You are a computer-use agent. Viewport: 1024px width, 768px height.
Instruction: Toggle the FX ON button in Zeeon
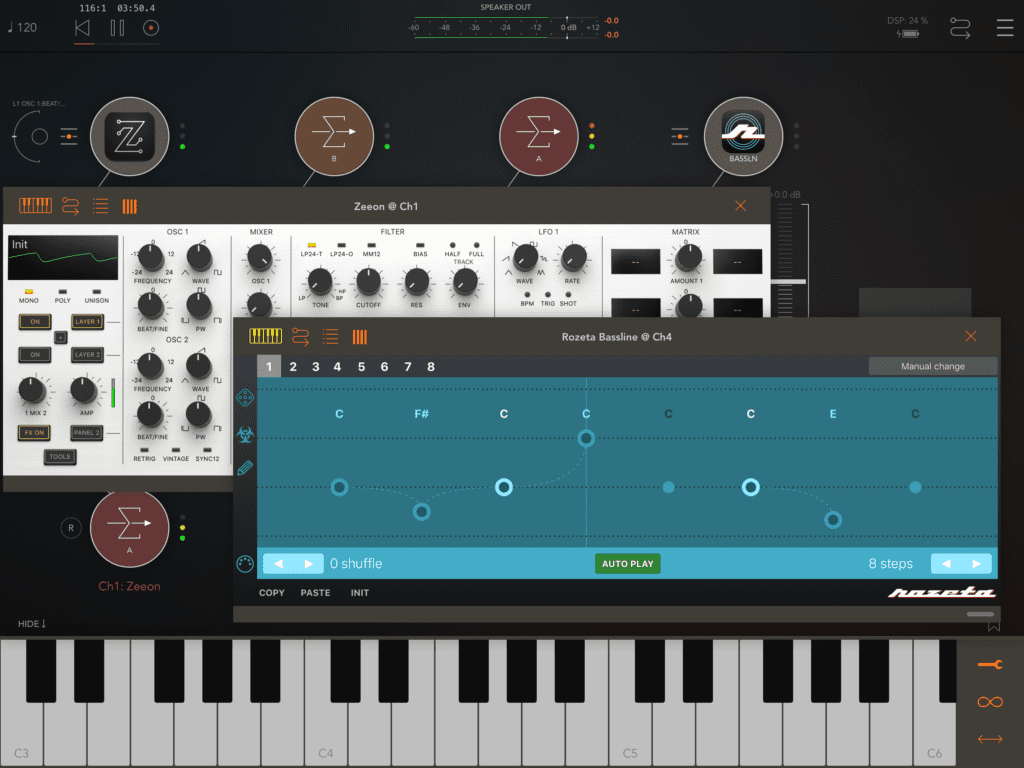[35, 433]
